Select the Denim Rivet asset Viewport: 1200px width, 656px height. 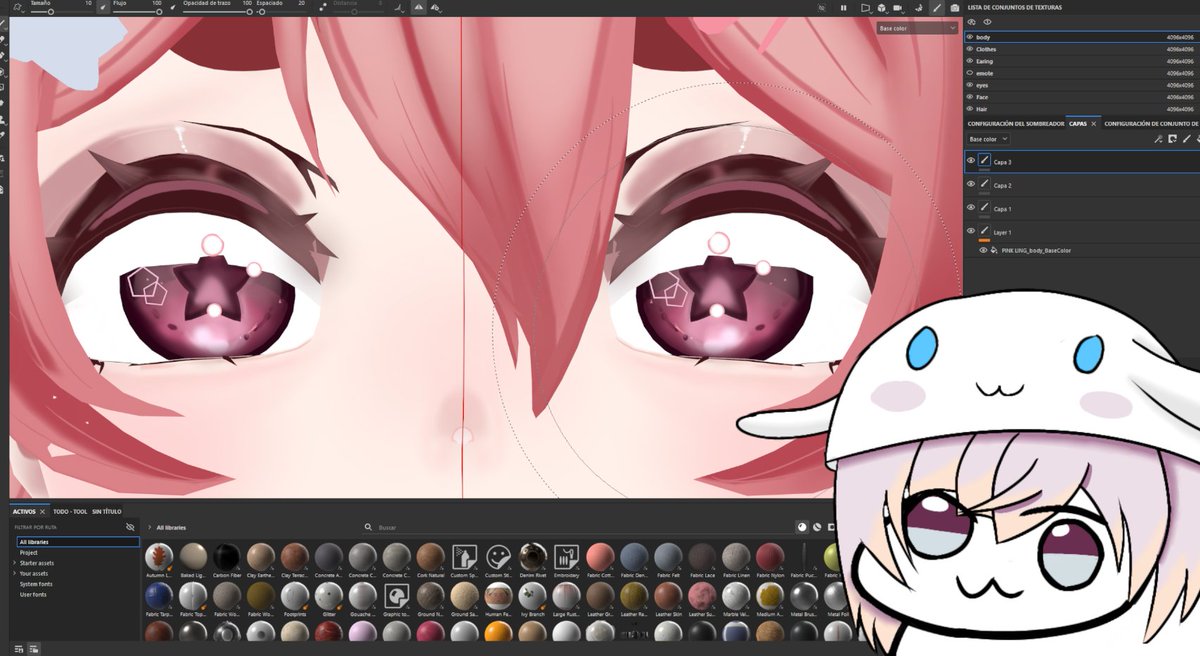[x=532, y=557]
